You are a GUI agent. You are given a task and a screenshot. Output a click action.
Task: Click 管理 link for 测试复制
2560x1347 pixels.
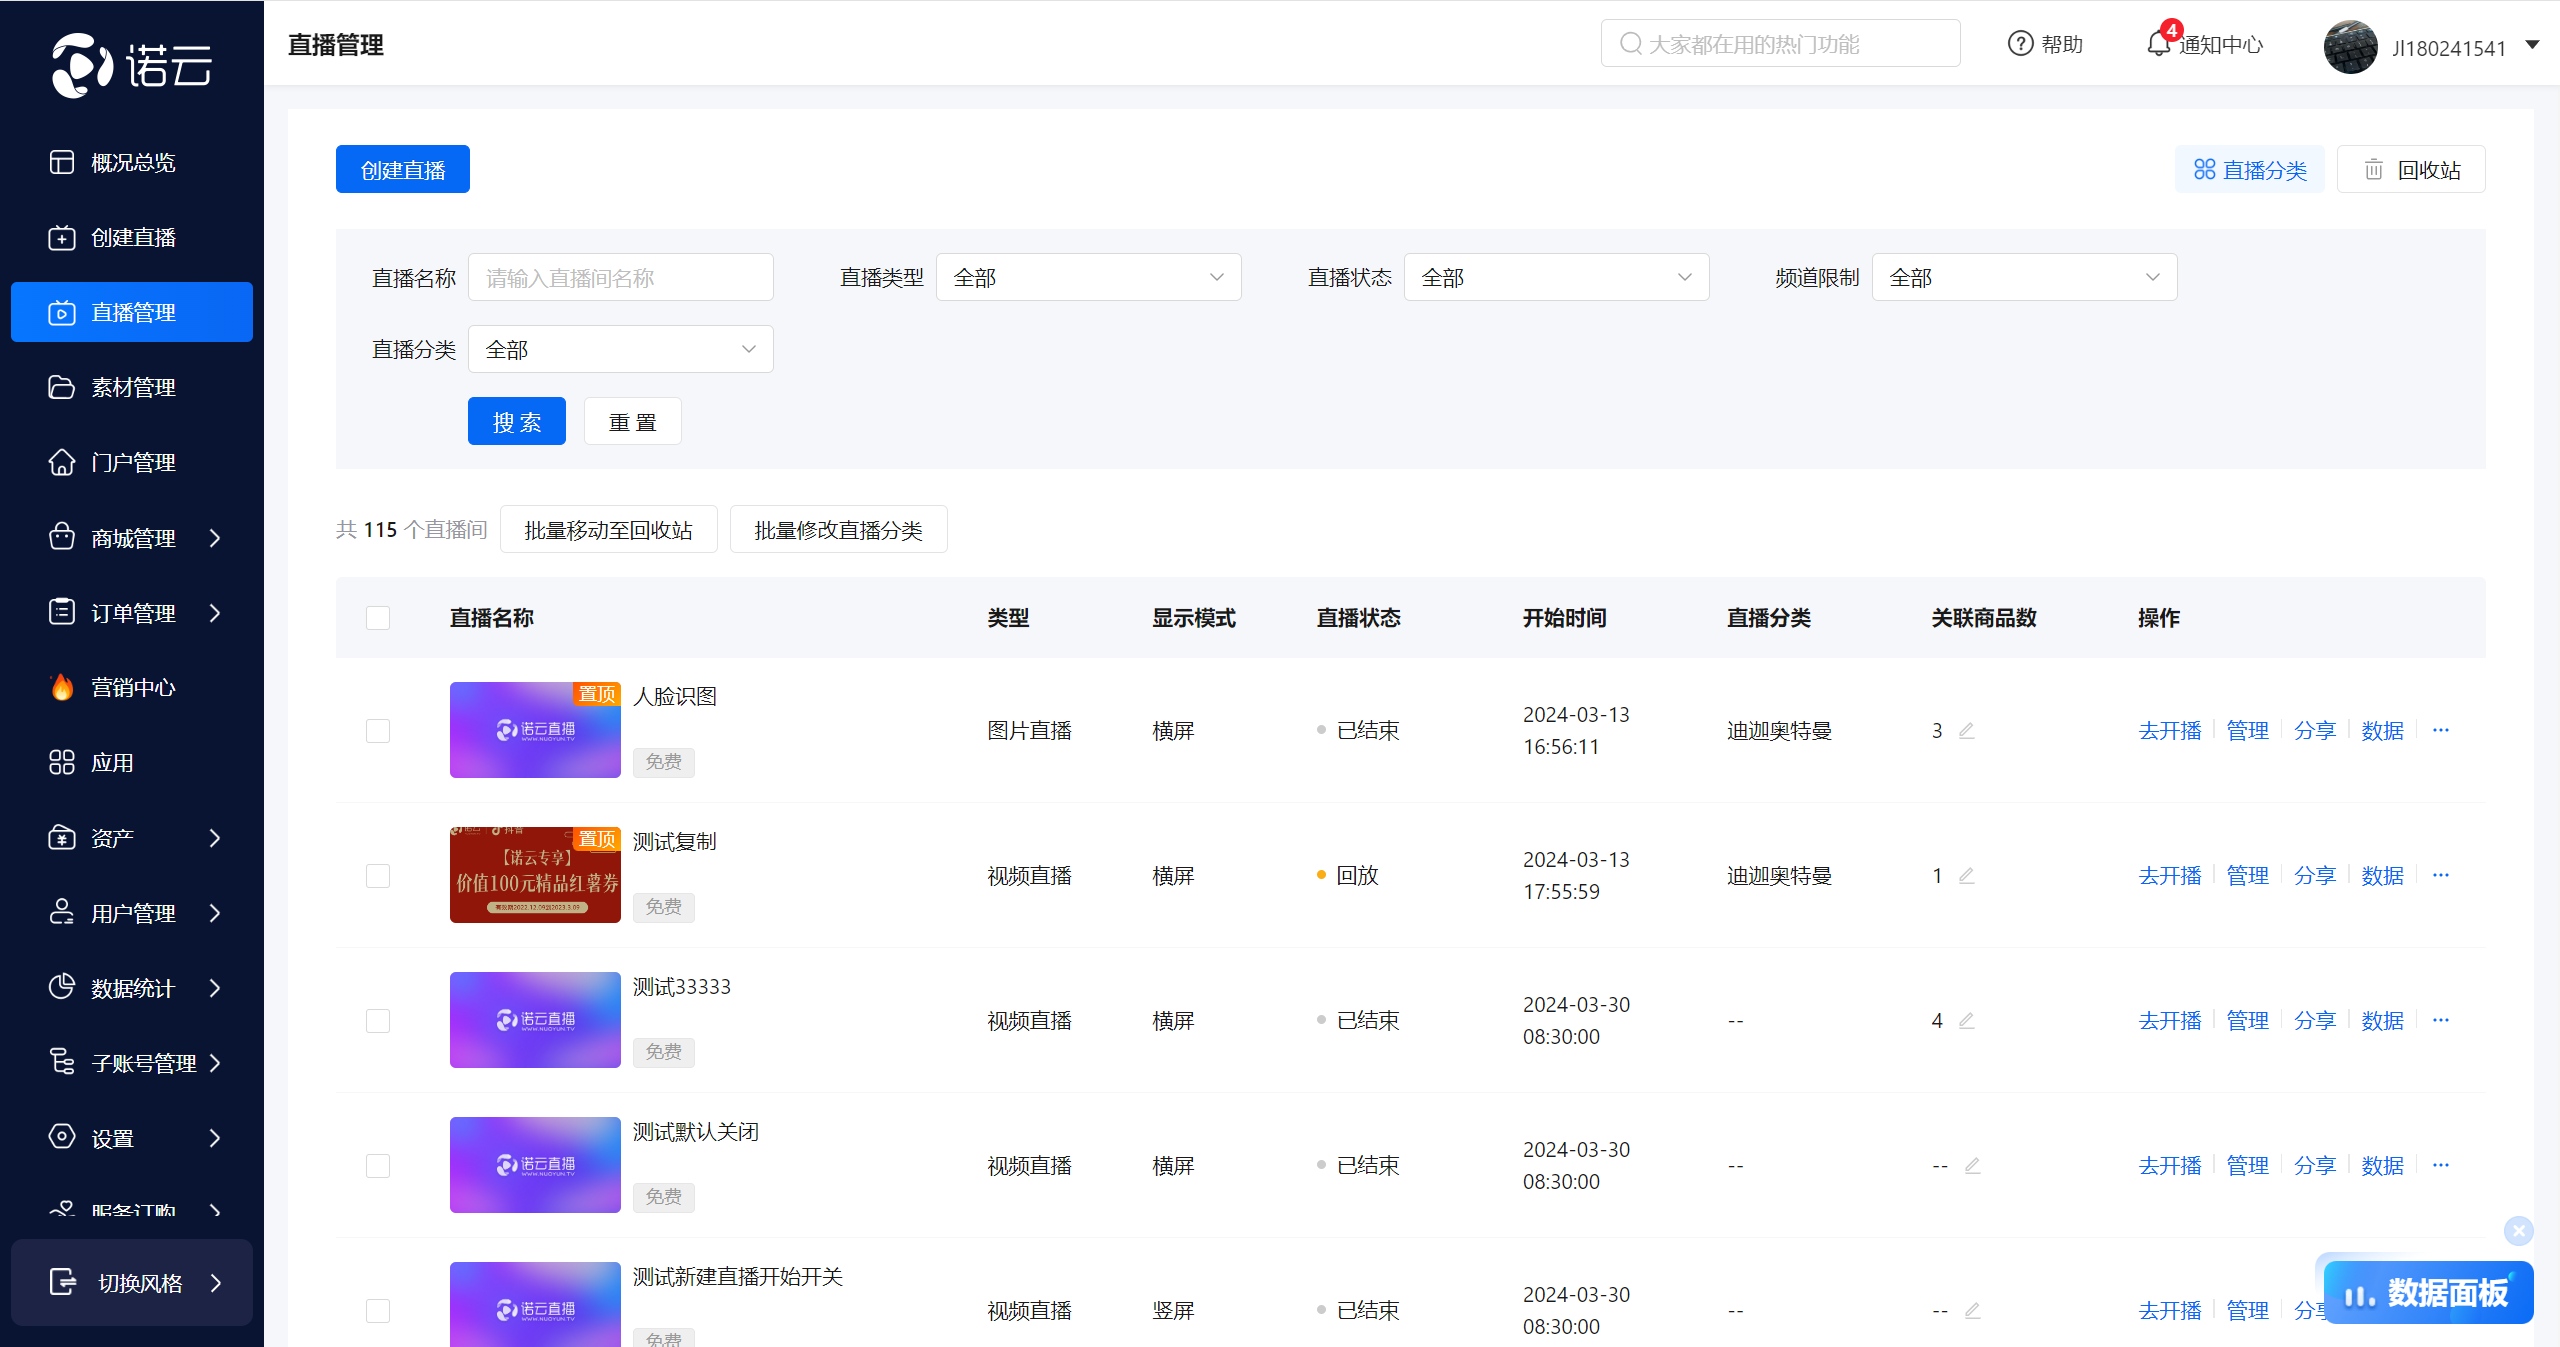point(2247,876)
